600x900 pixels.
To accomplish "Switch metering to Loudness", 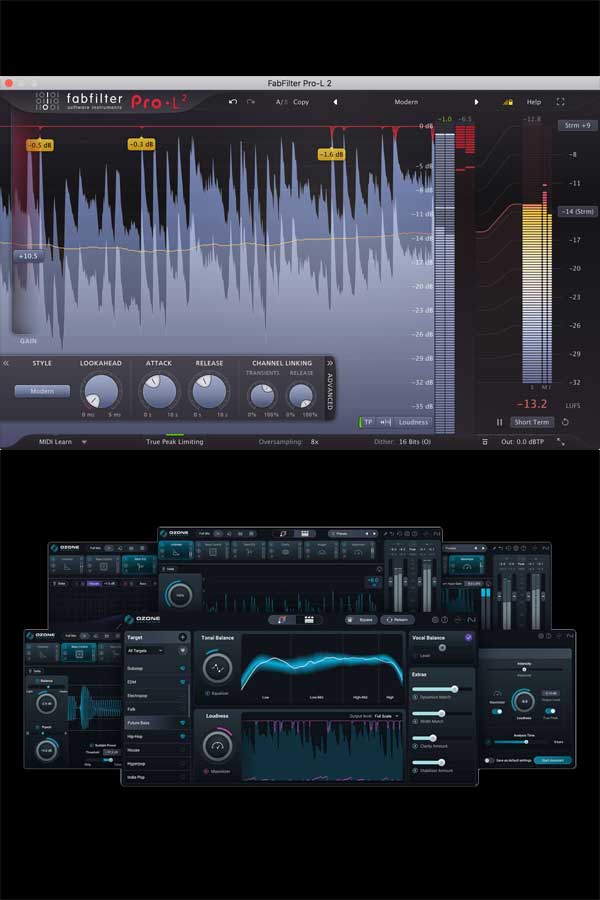I will [x=413, y=422].
